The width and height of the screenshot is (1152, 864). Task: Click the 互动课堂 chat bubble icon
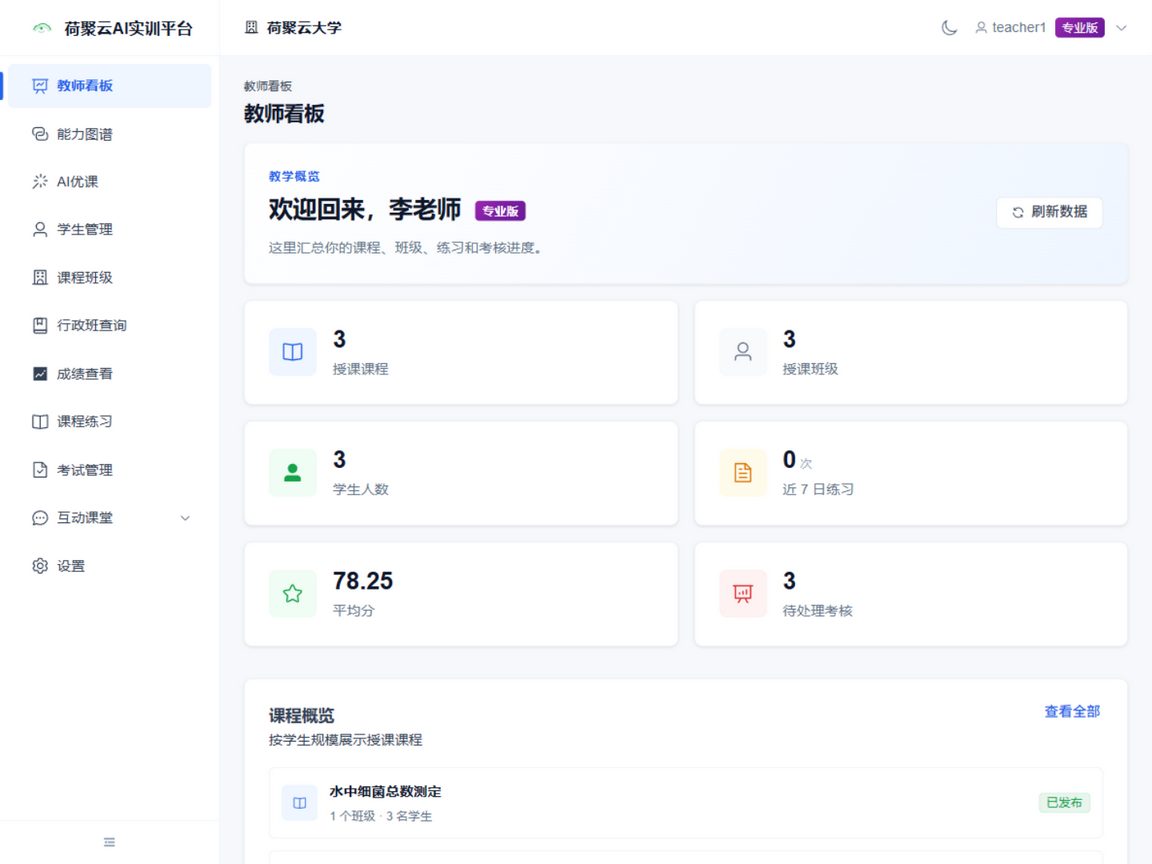(40, 518)
